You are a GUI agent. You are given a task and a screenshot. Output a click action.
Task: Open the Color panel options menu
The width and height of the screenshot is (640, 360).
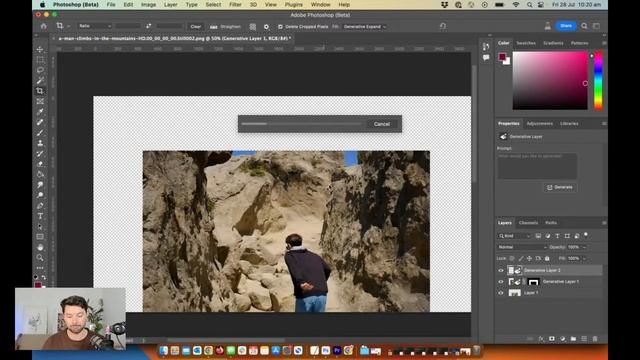pos(604,43)
